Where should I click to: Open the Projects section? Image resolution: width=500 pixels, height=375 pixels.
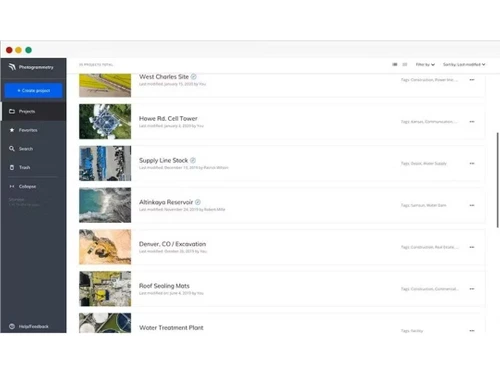click(x=33, y=111)
